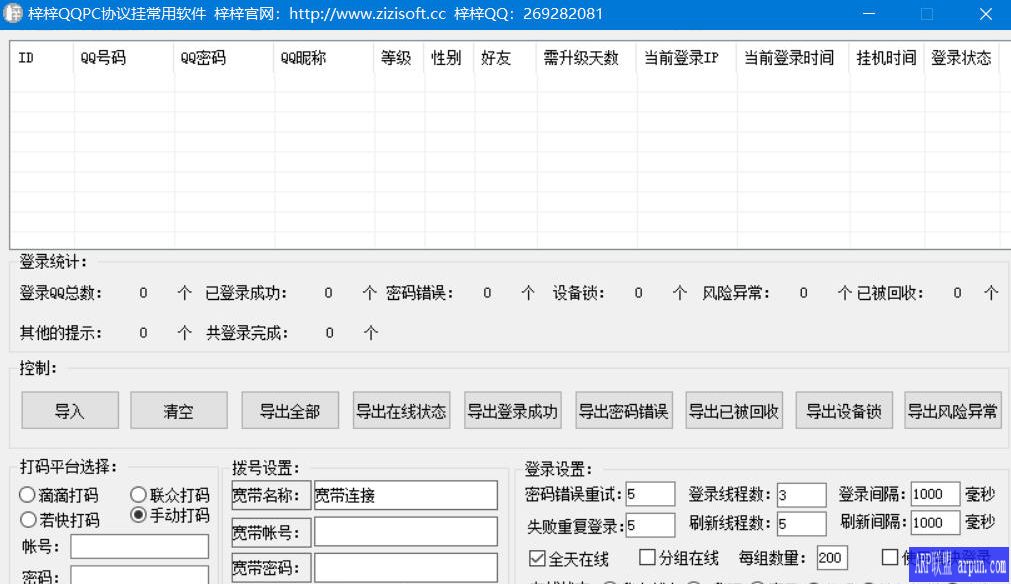Image resolution: width=1011 pixels, height=584 pixels.
Task: Click the 好友 column header
Action: (x=505, y=58)
